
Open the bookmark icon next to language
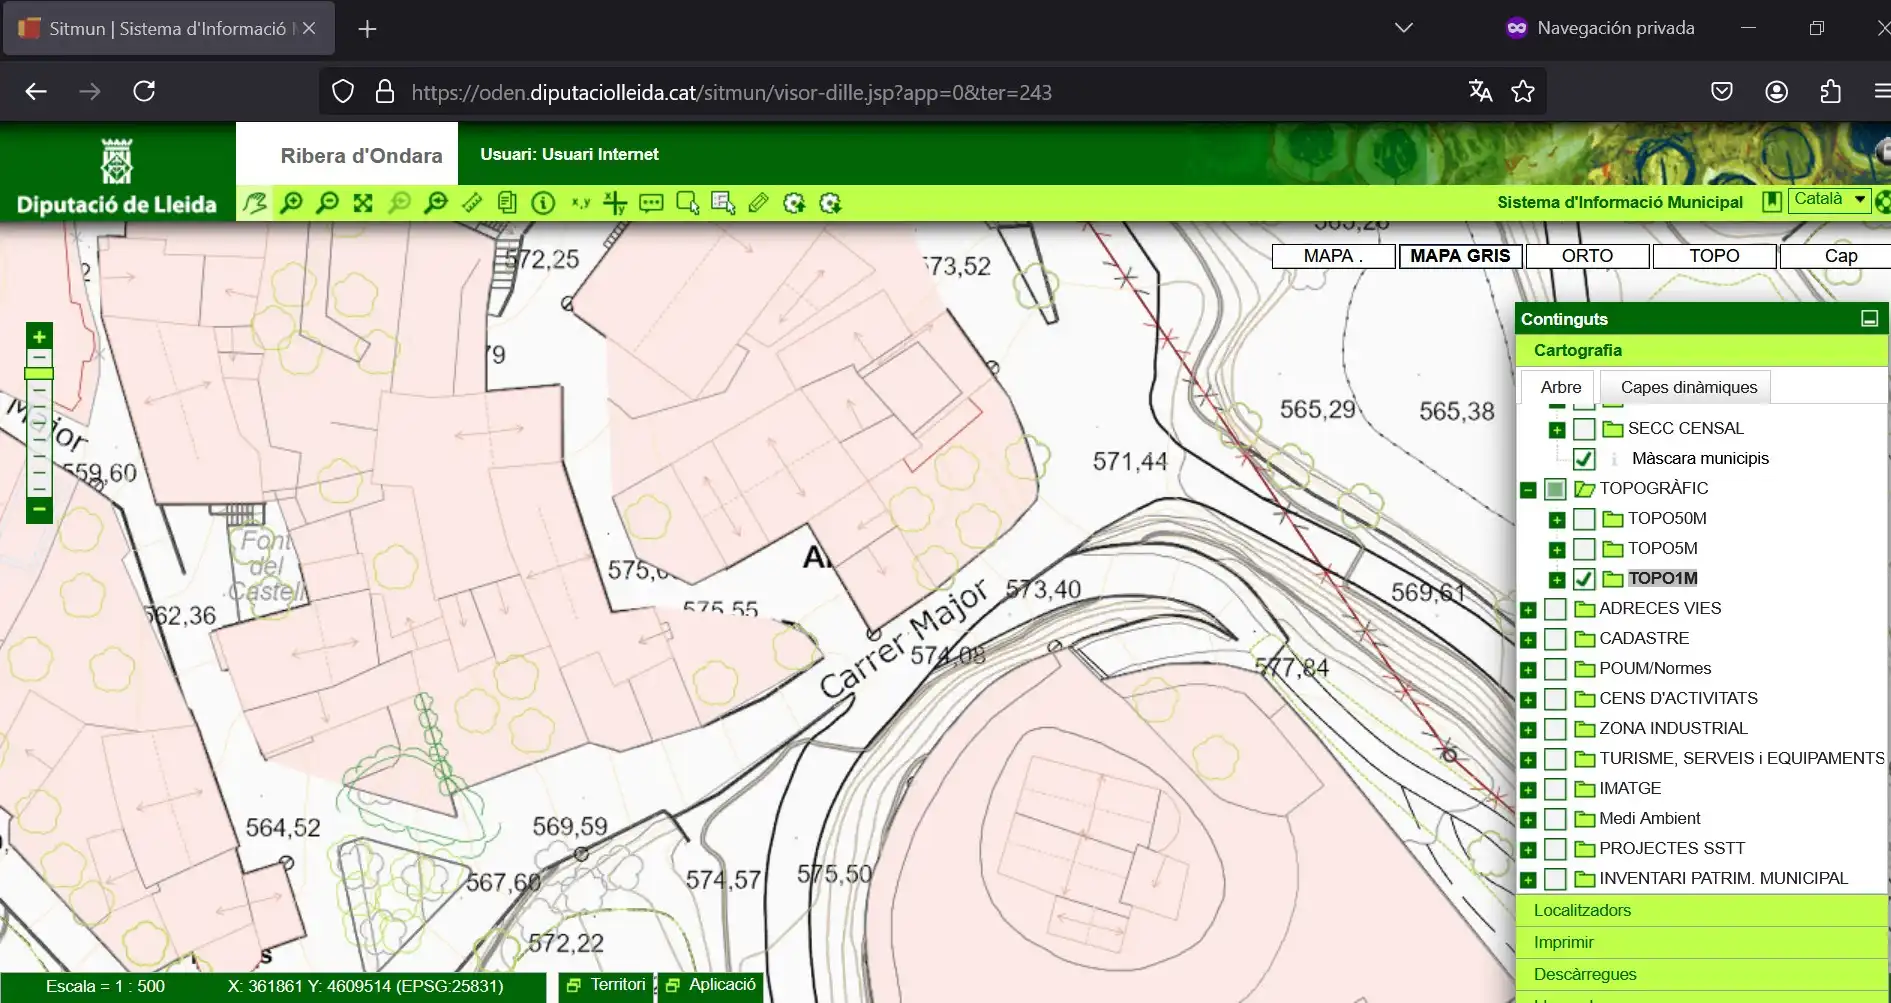[x=1771, y=201]
